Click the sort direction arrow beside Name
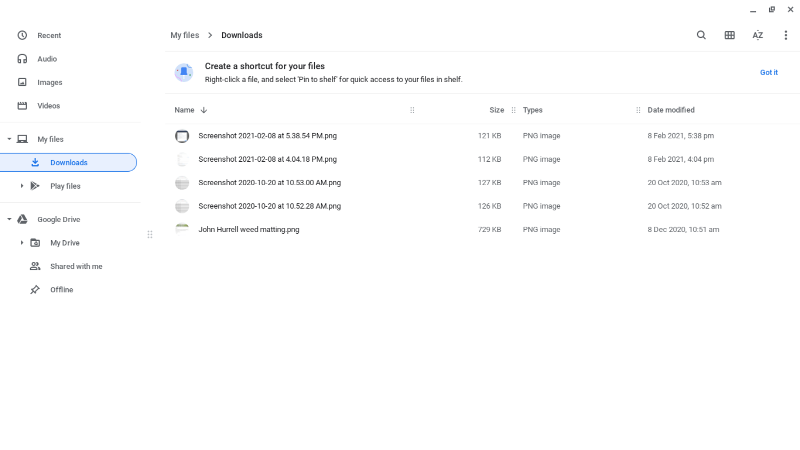The height and width of the screenshot is (450, 800). pyautogui.click(x=204, y=110)
